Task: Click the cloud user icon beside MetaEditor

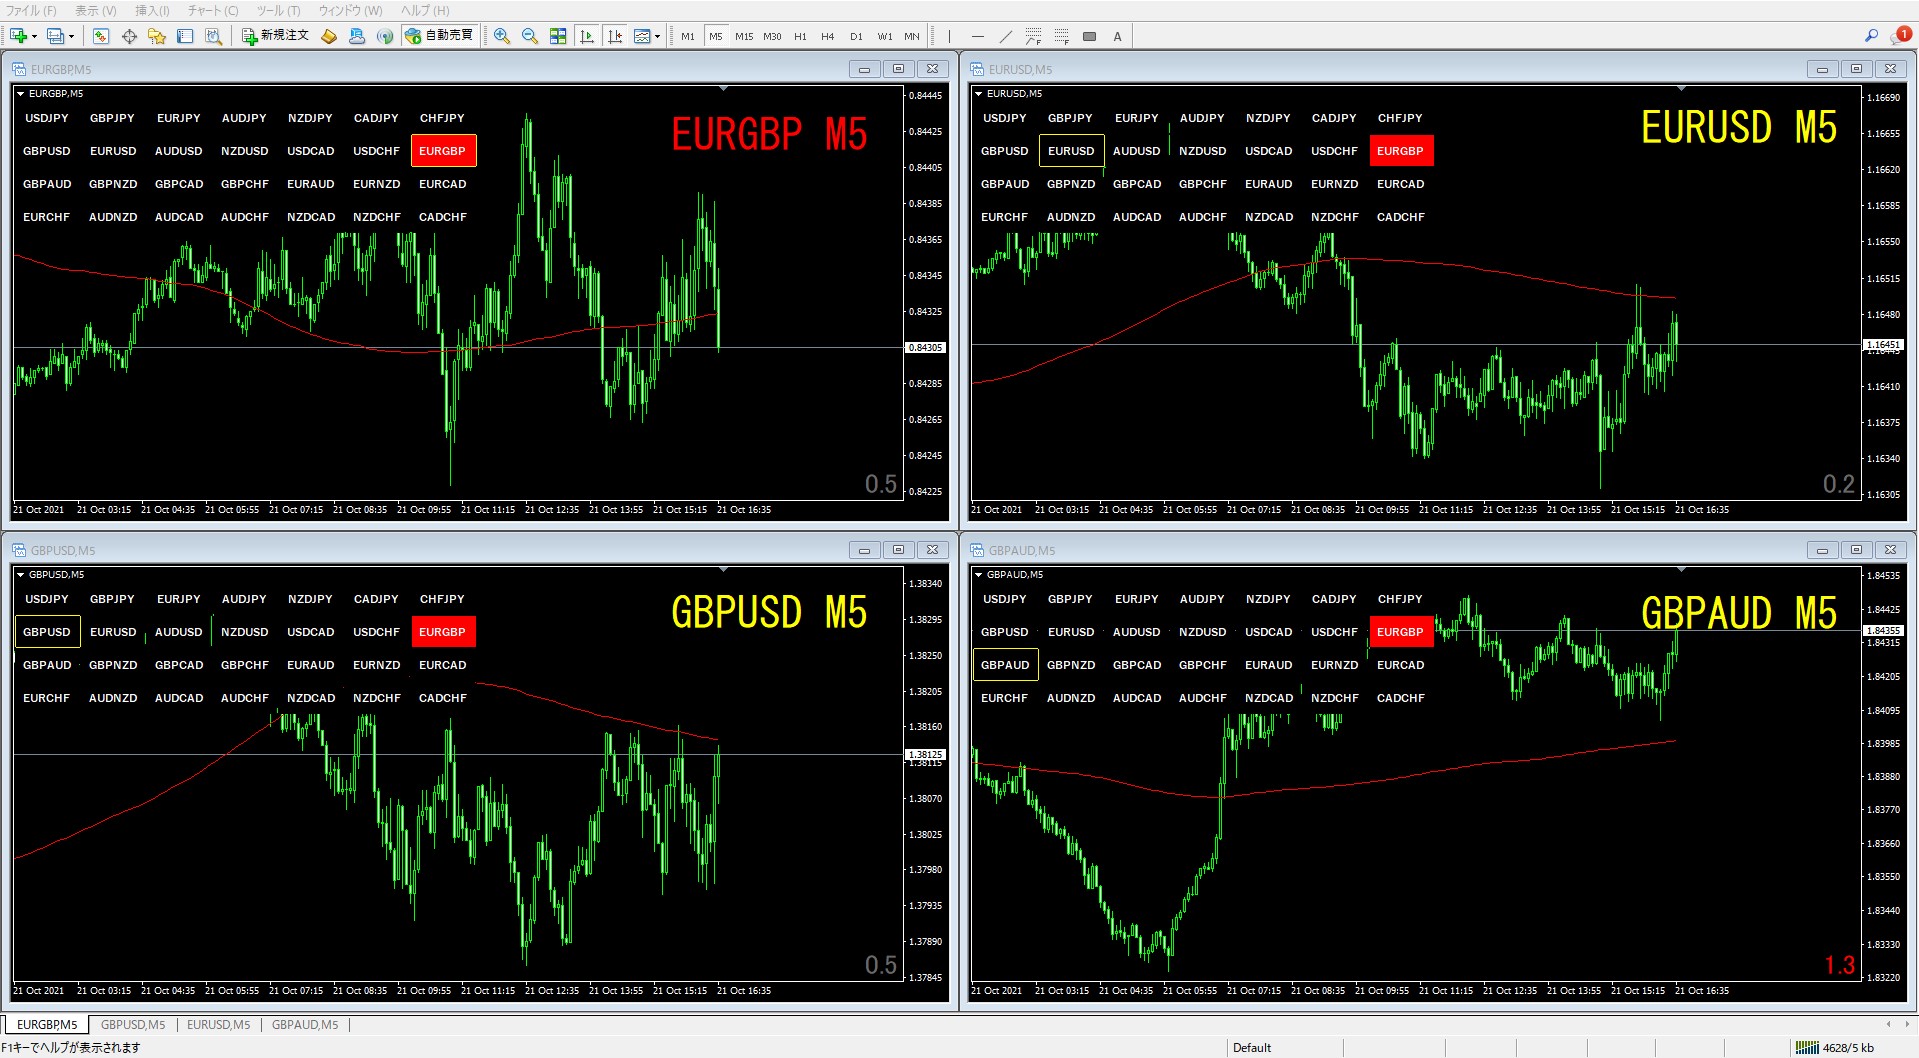Action: tap(357, 36)
